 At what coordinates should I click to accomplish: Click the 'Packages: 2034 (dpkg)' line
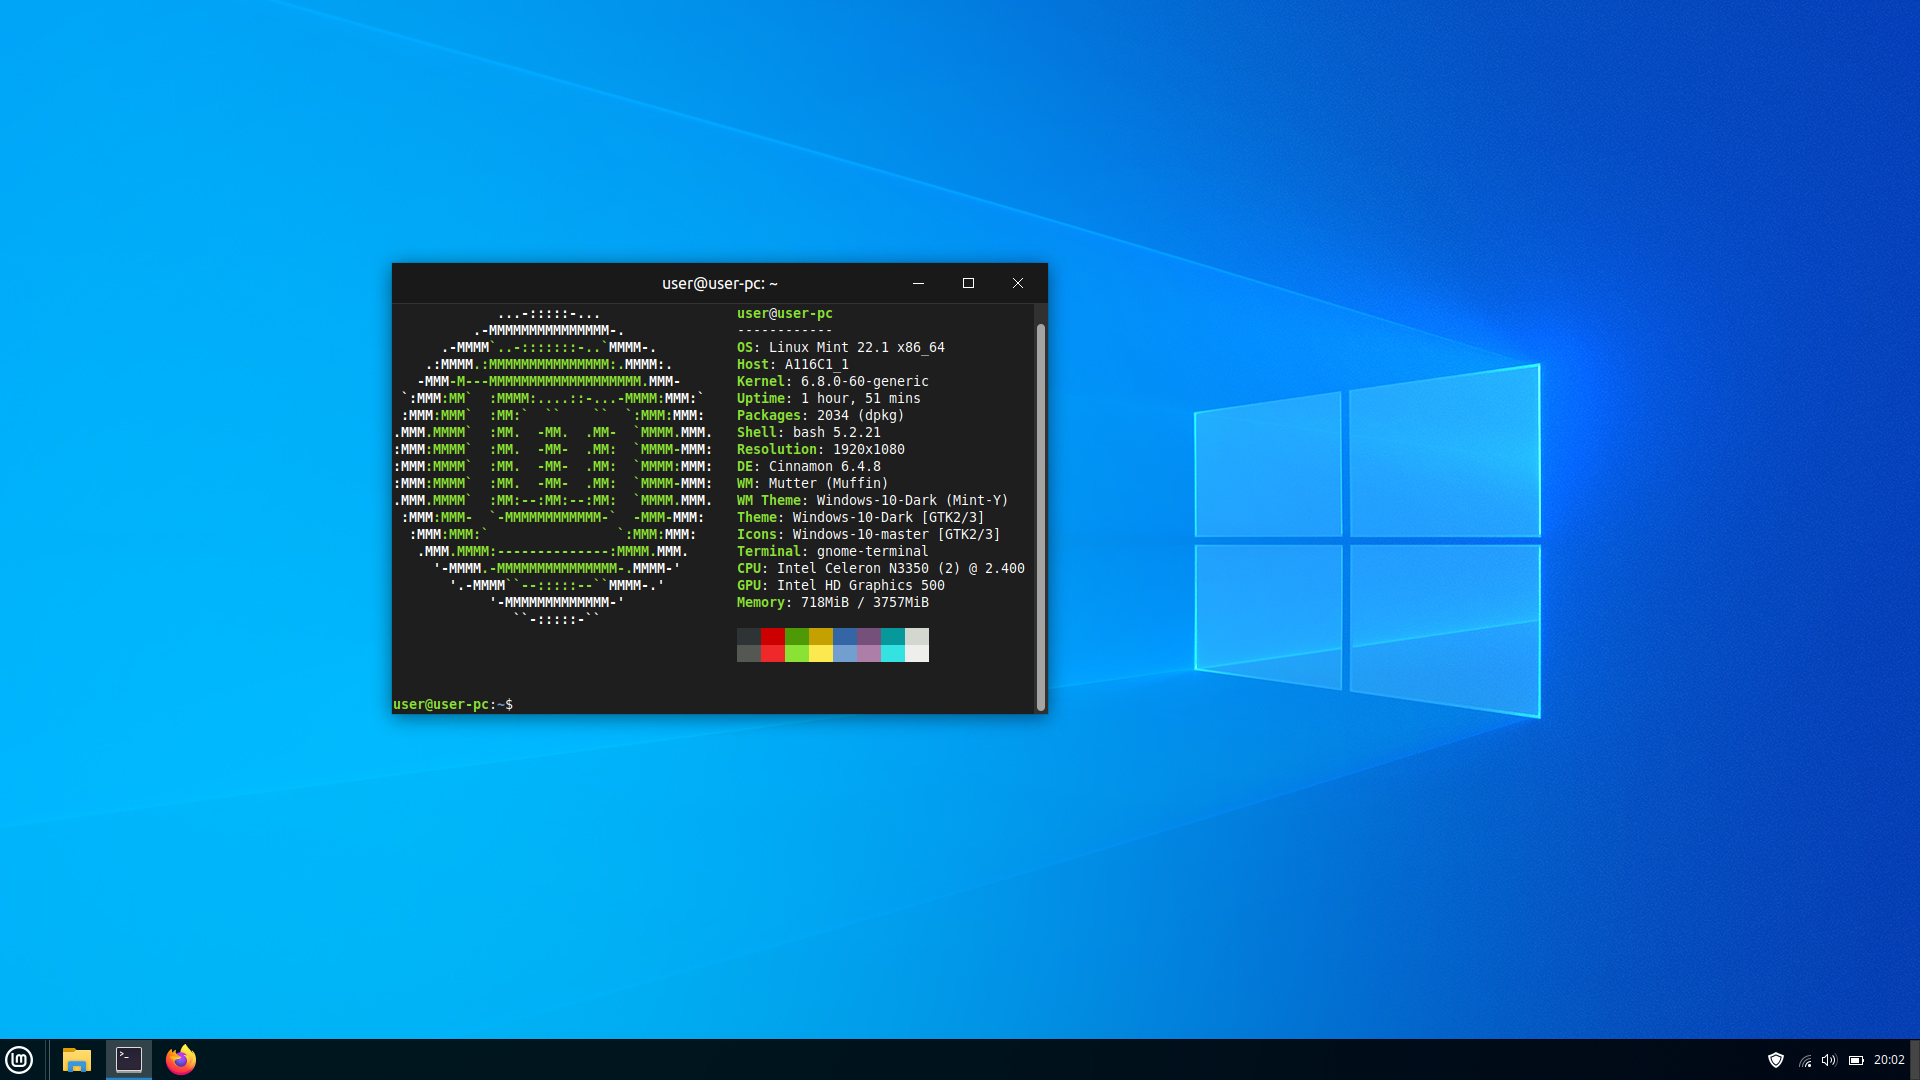[x=821, y=416]
